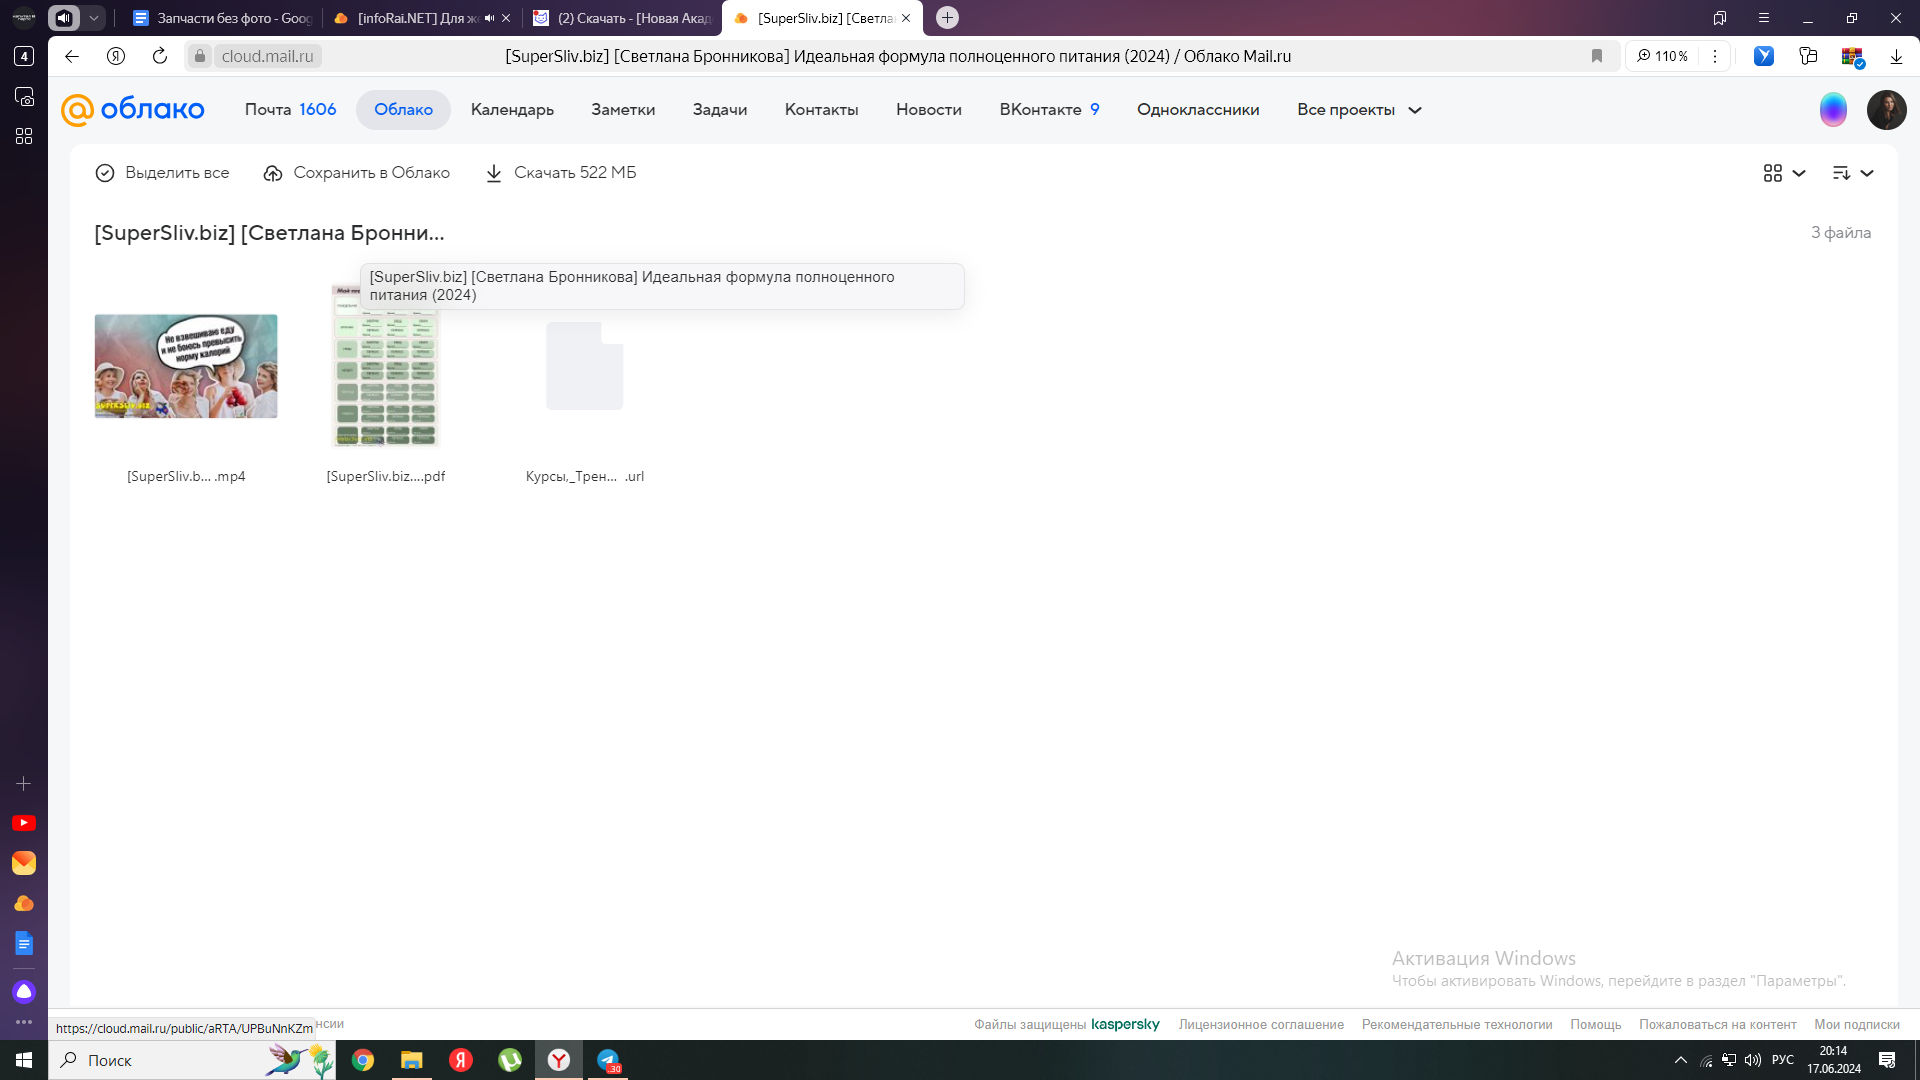Screen dimensions: 1920x1080
Task: Open the volume control in system tray
Action: point(1753,1060)
